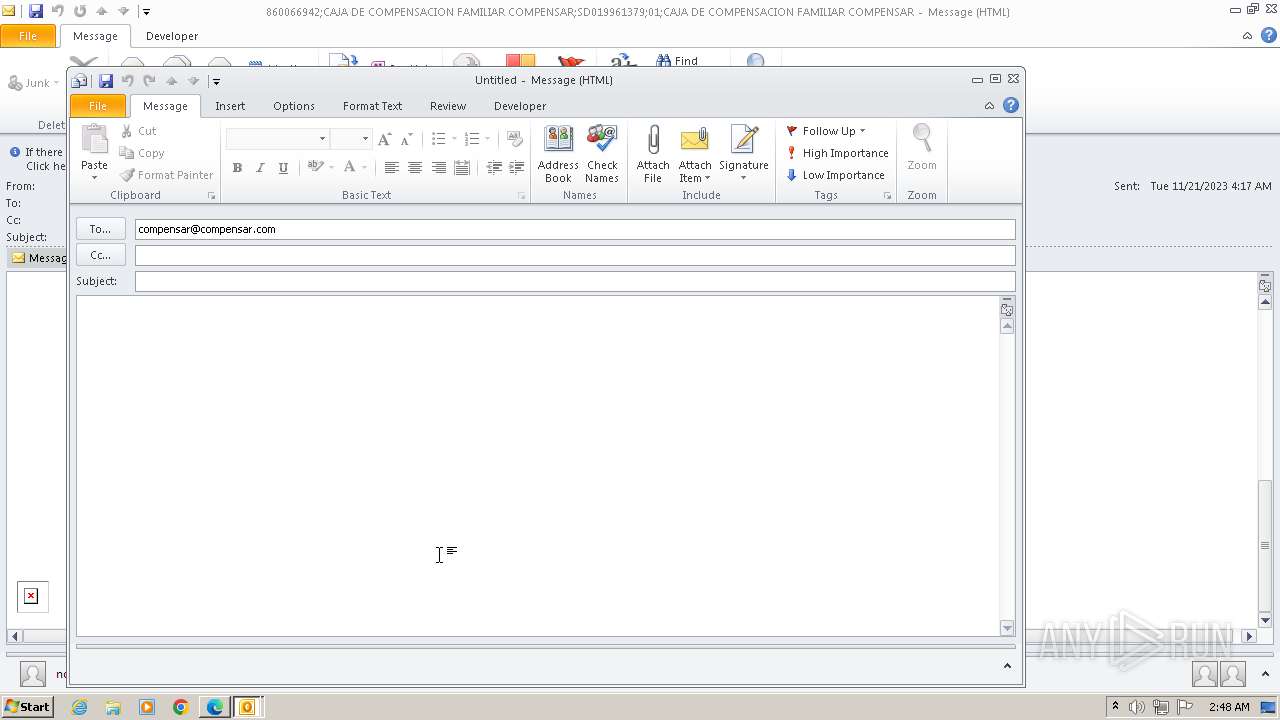
Task: Click the Subject input field
Action: click(575, 281)
